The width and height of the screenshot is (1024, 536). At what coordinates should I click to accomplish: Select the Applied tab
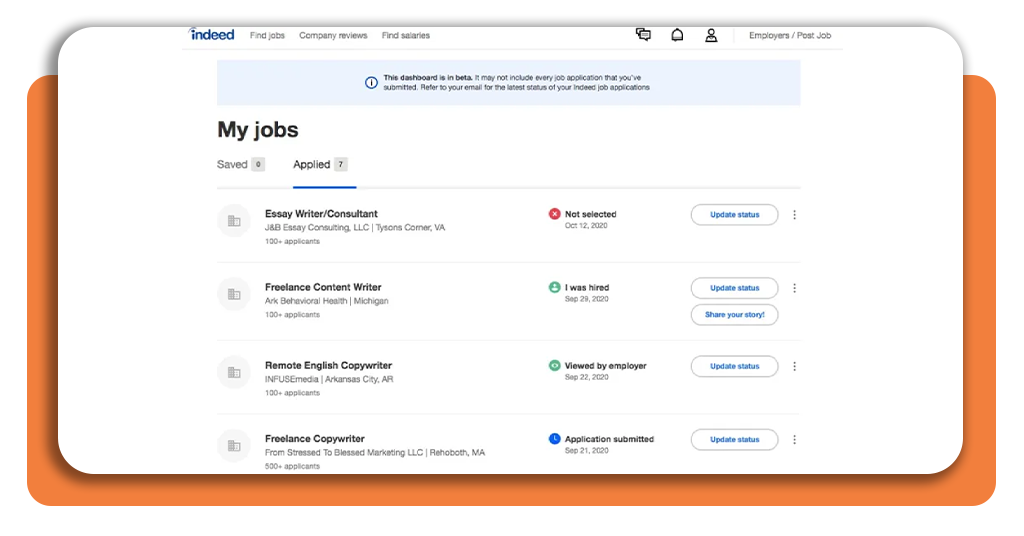(320, 165)
